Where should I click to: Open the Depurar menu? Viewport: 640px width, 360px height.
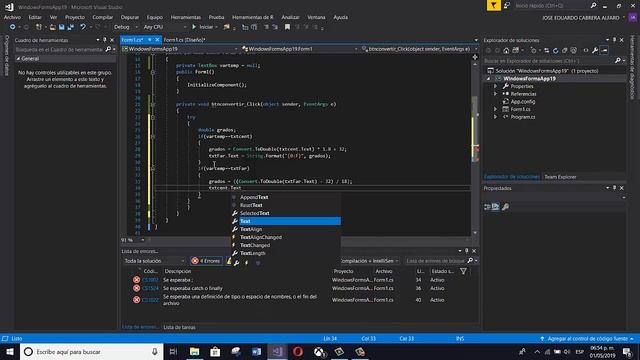click(x=130, y=17)
